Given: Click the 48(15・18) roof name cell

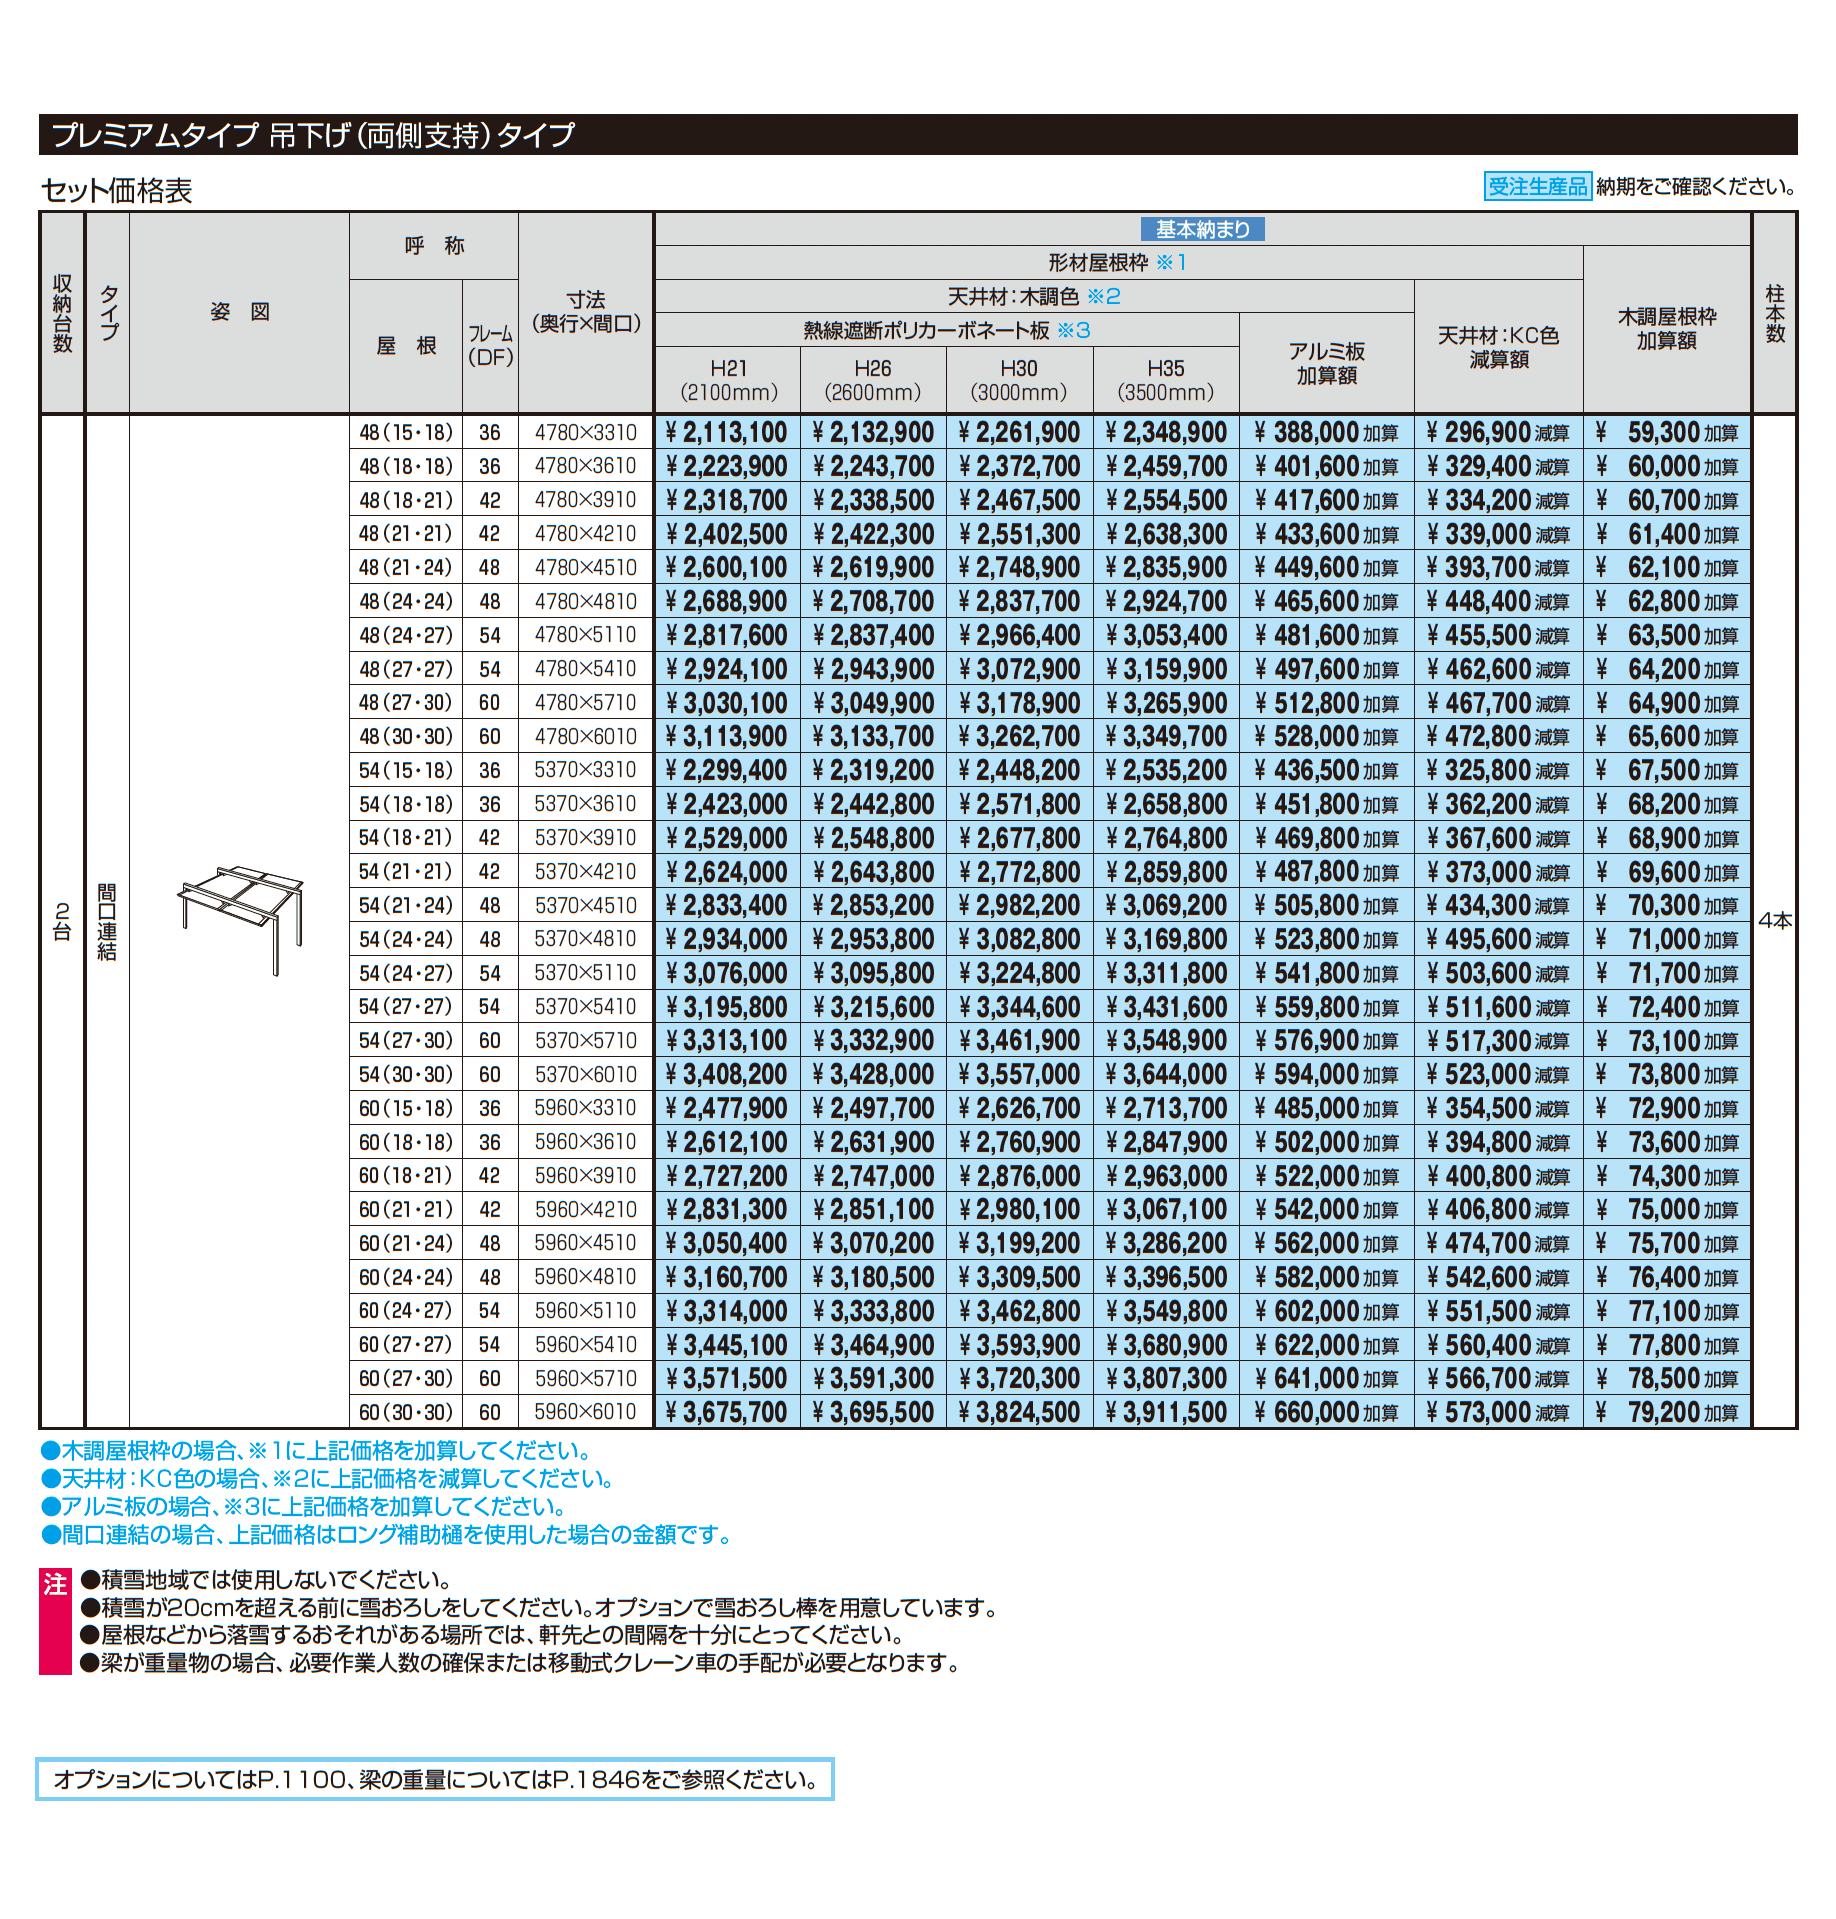Looking at the screenshot, I should (406, 432).
